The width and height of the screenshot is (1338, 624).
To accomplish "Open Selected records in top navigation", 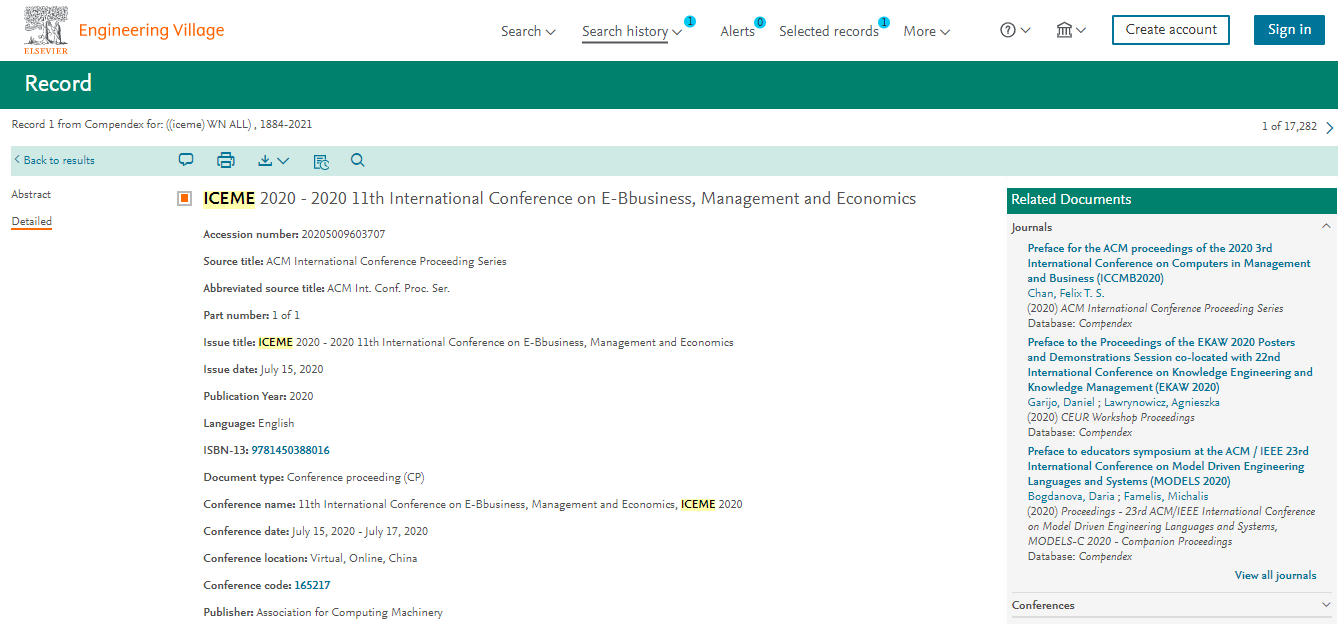I will point(829,31).
